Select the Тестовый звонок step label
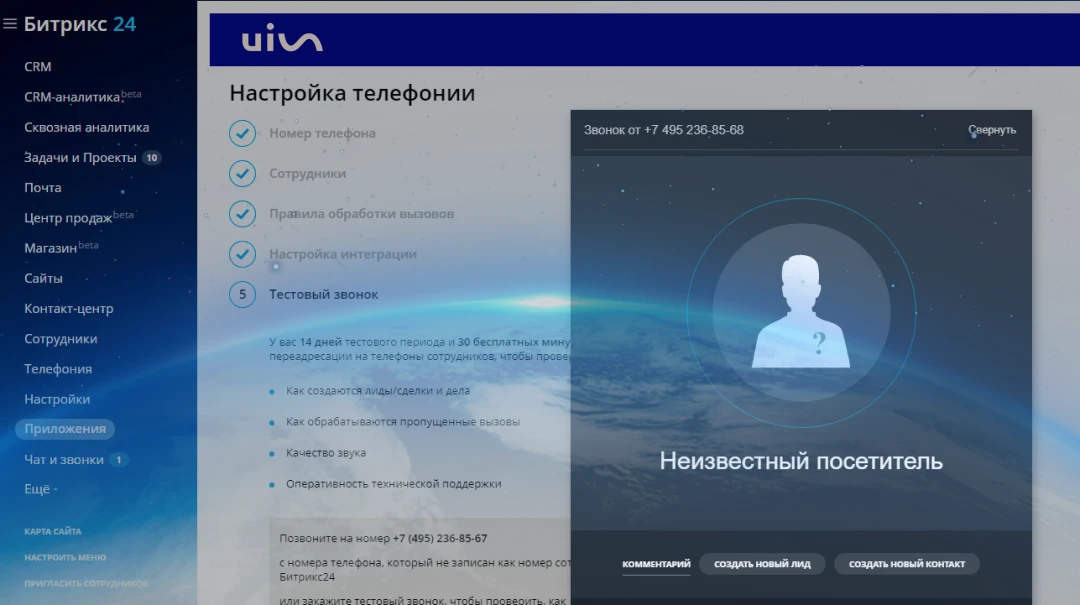1080x605 pixels. click(324, 295)
